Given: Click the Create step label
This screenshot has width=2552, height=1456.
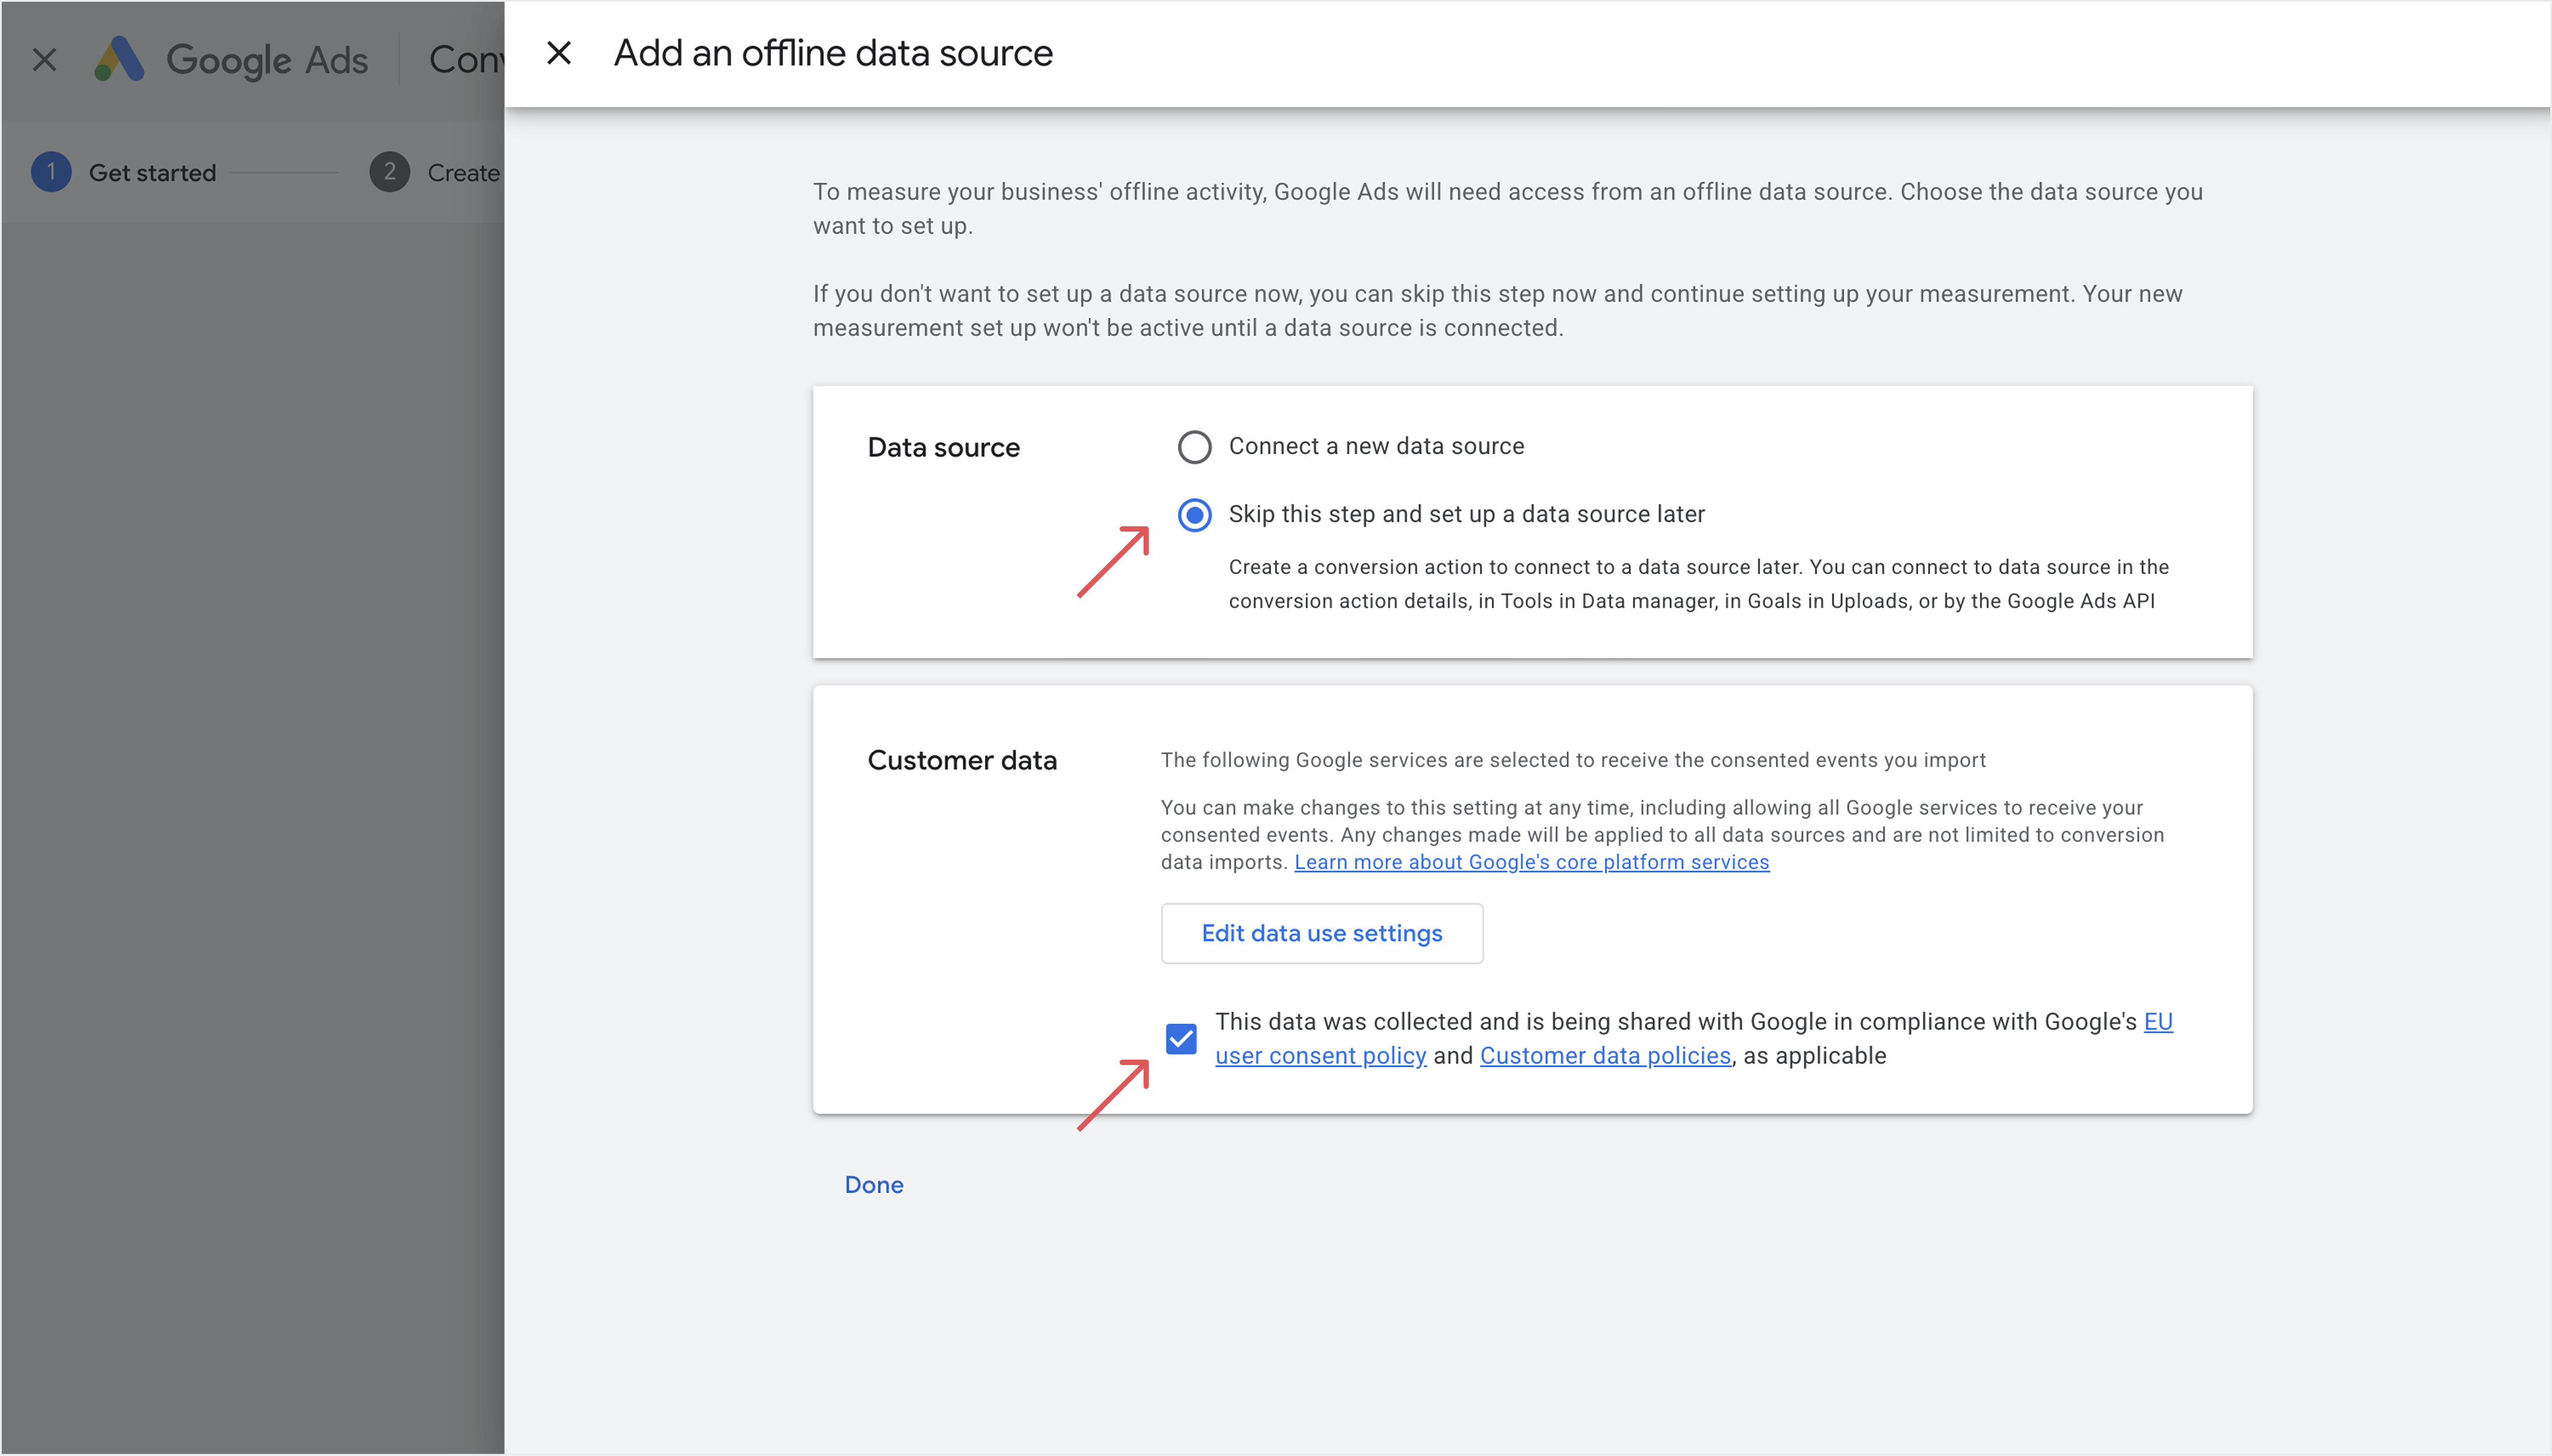Looking at the screenshot, I should pyautogui.click(x=463, y=173).
